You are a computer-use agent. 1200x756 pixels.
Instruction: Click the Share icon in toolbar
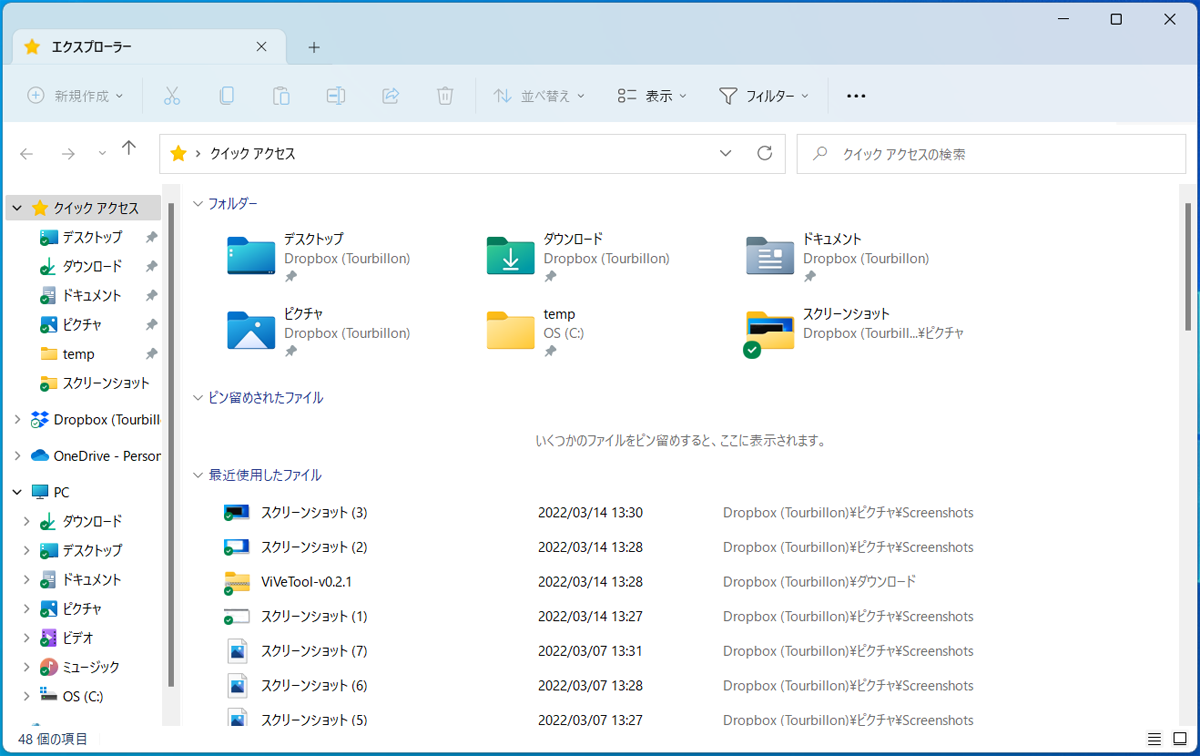point(391,96)
